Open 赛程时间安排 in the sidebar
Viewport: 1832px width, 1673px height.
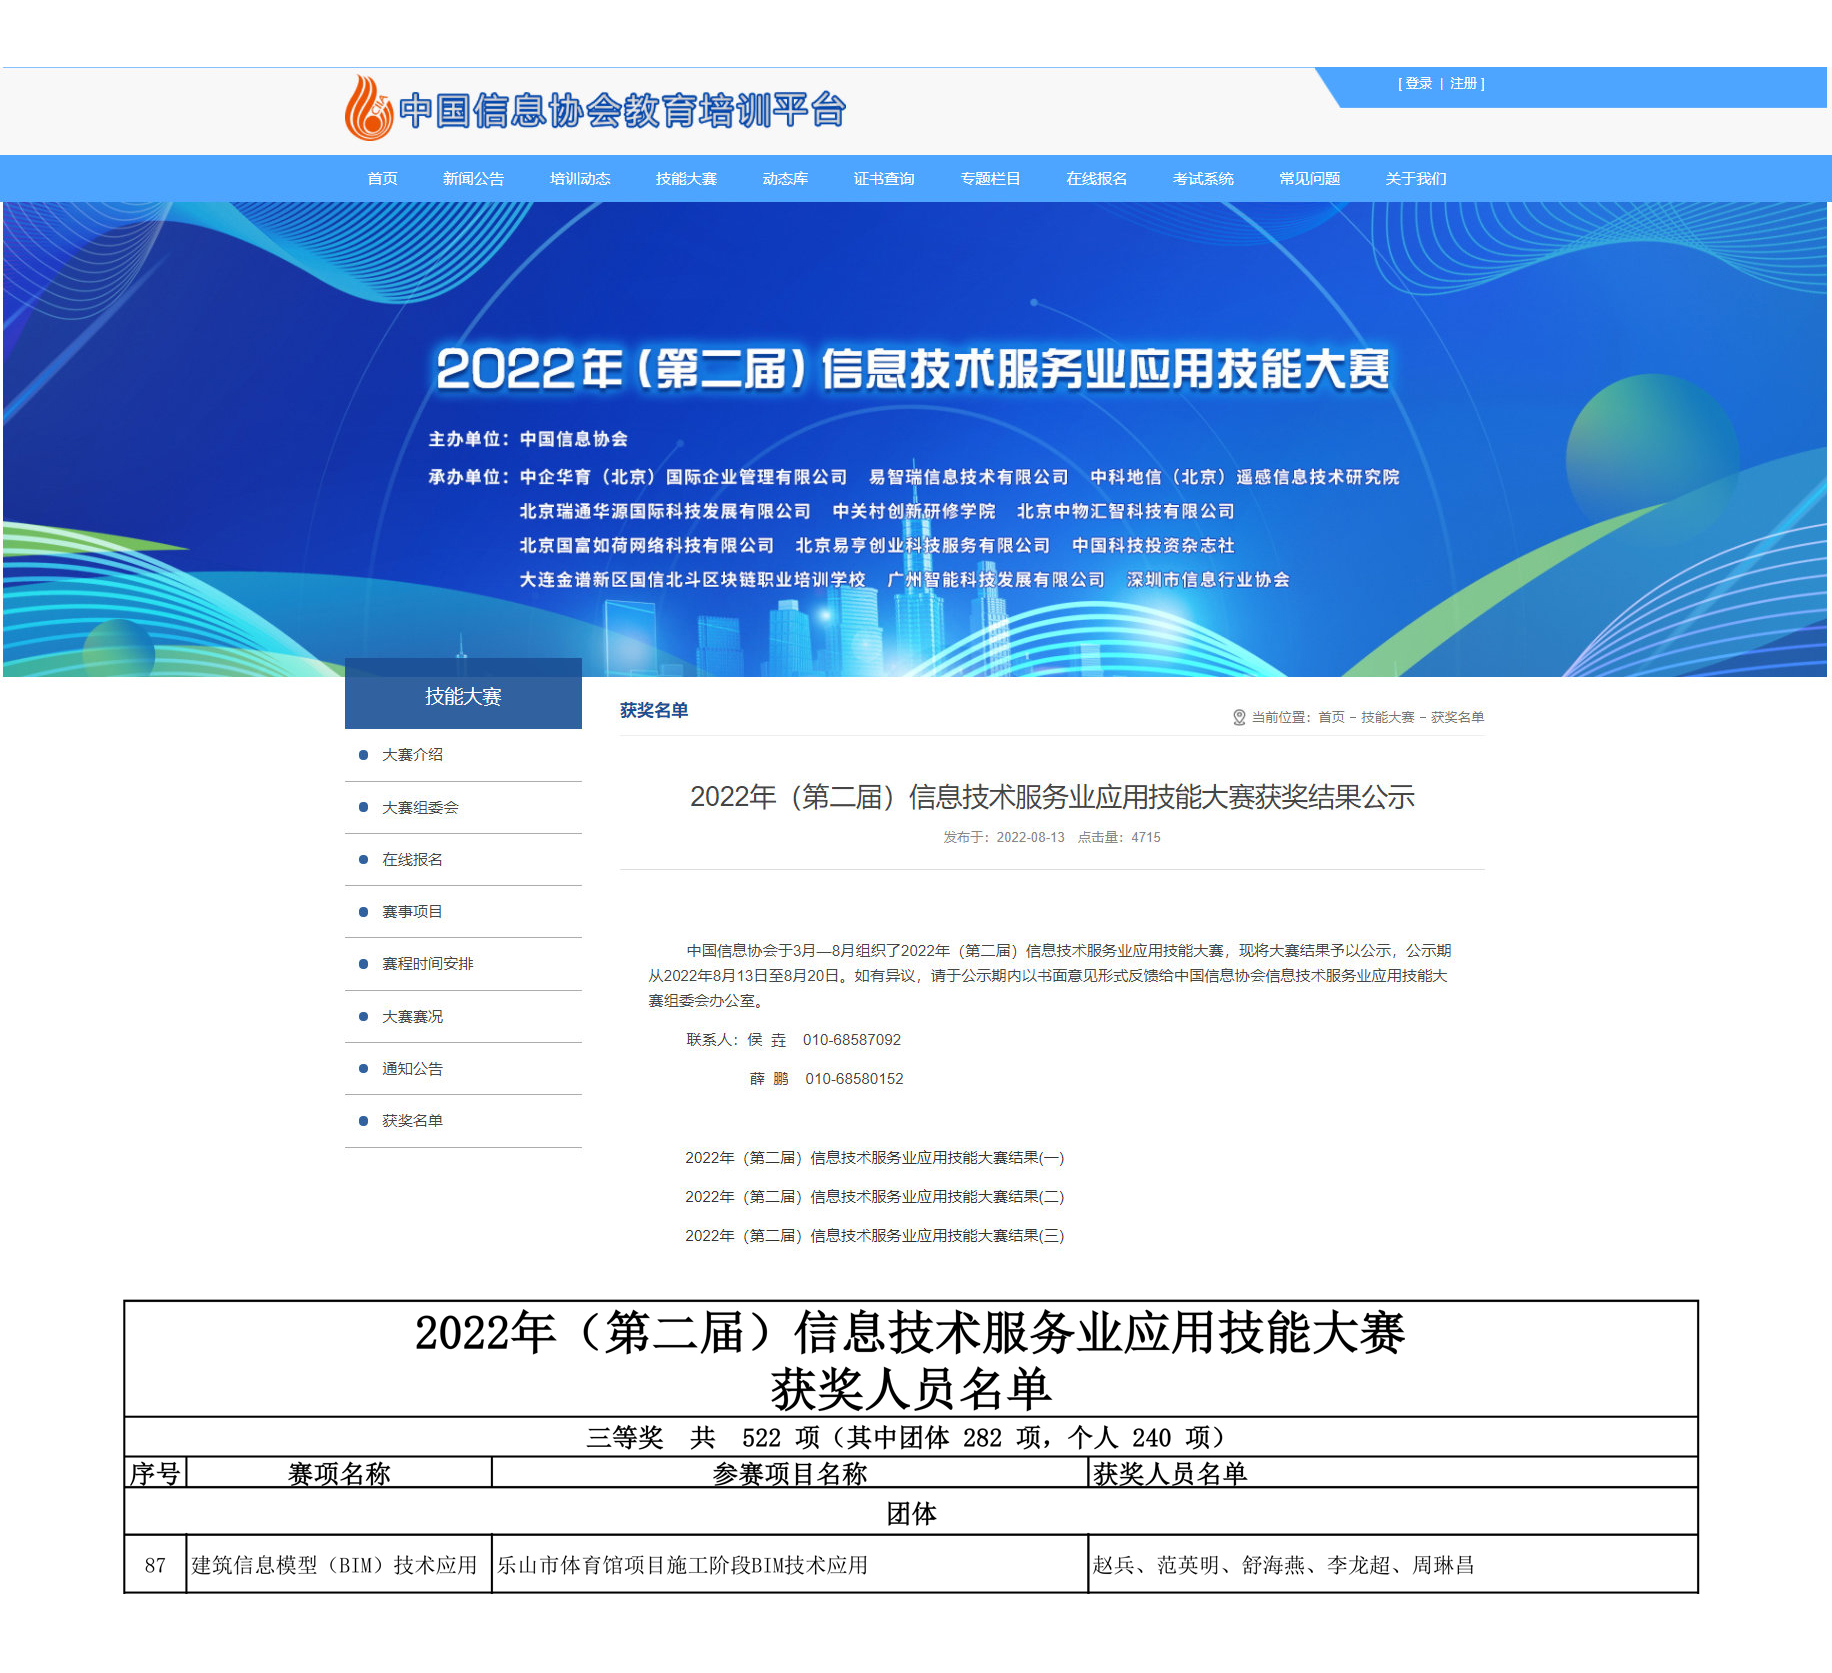(428, 963)
